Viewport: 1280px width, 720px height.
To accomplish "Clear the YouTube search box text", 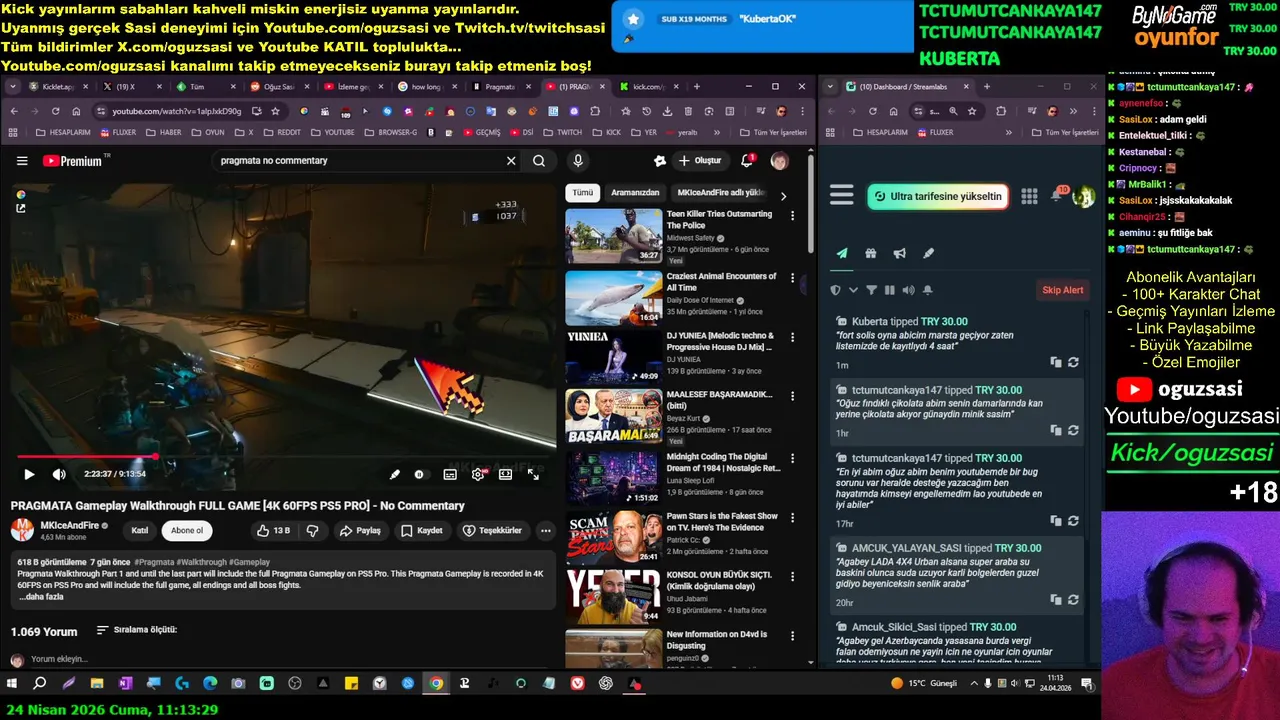I will (x=511, y=160).
